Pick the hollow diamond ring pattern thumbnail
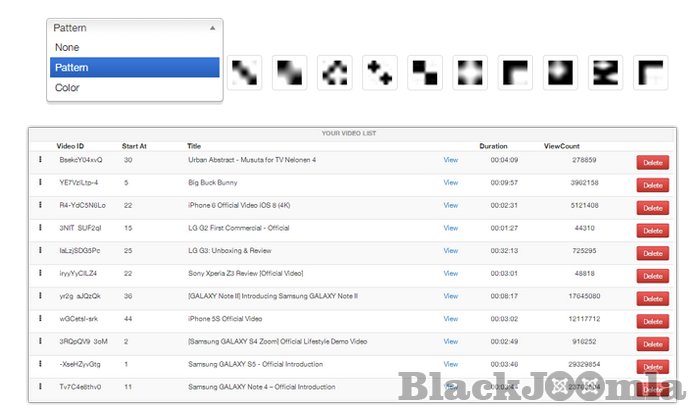Image resolution: width=700 pixels, height=416 pixels. 335,72
